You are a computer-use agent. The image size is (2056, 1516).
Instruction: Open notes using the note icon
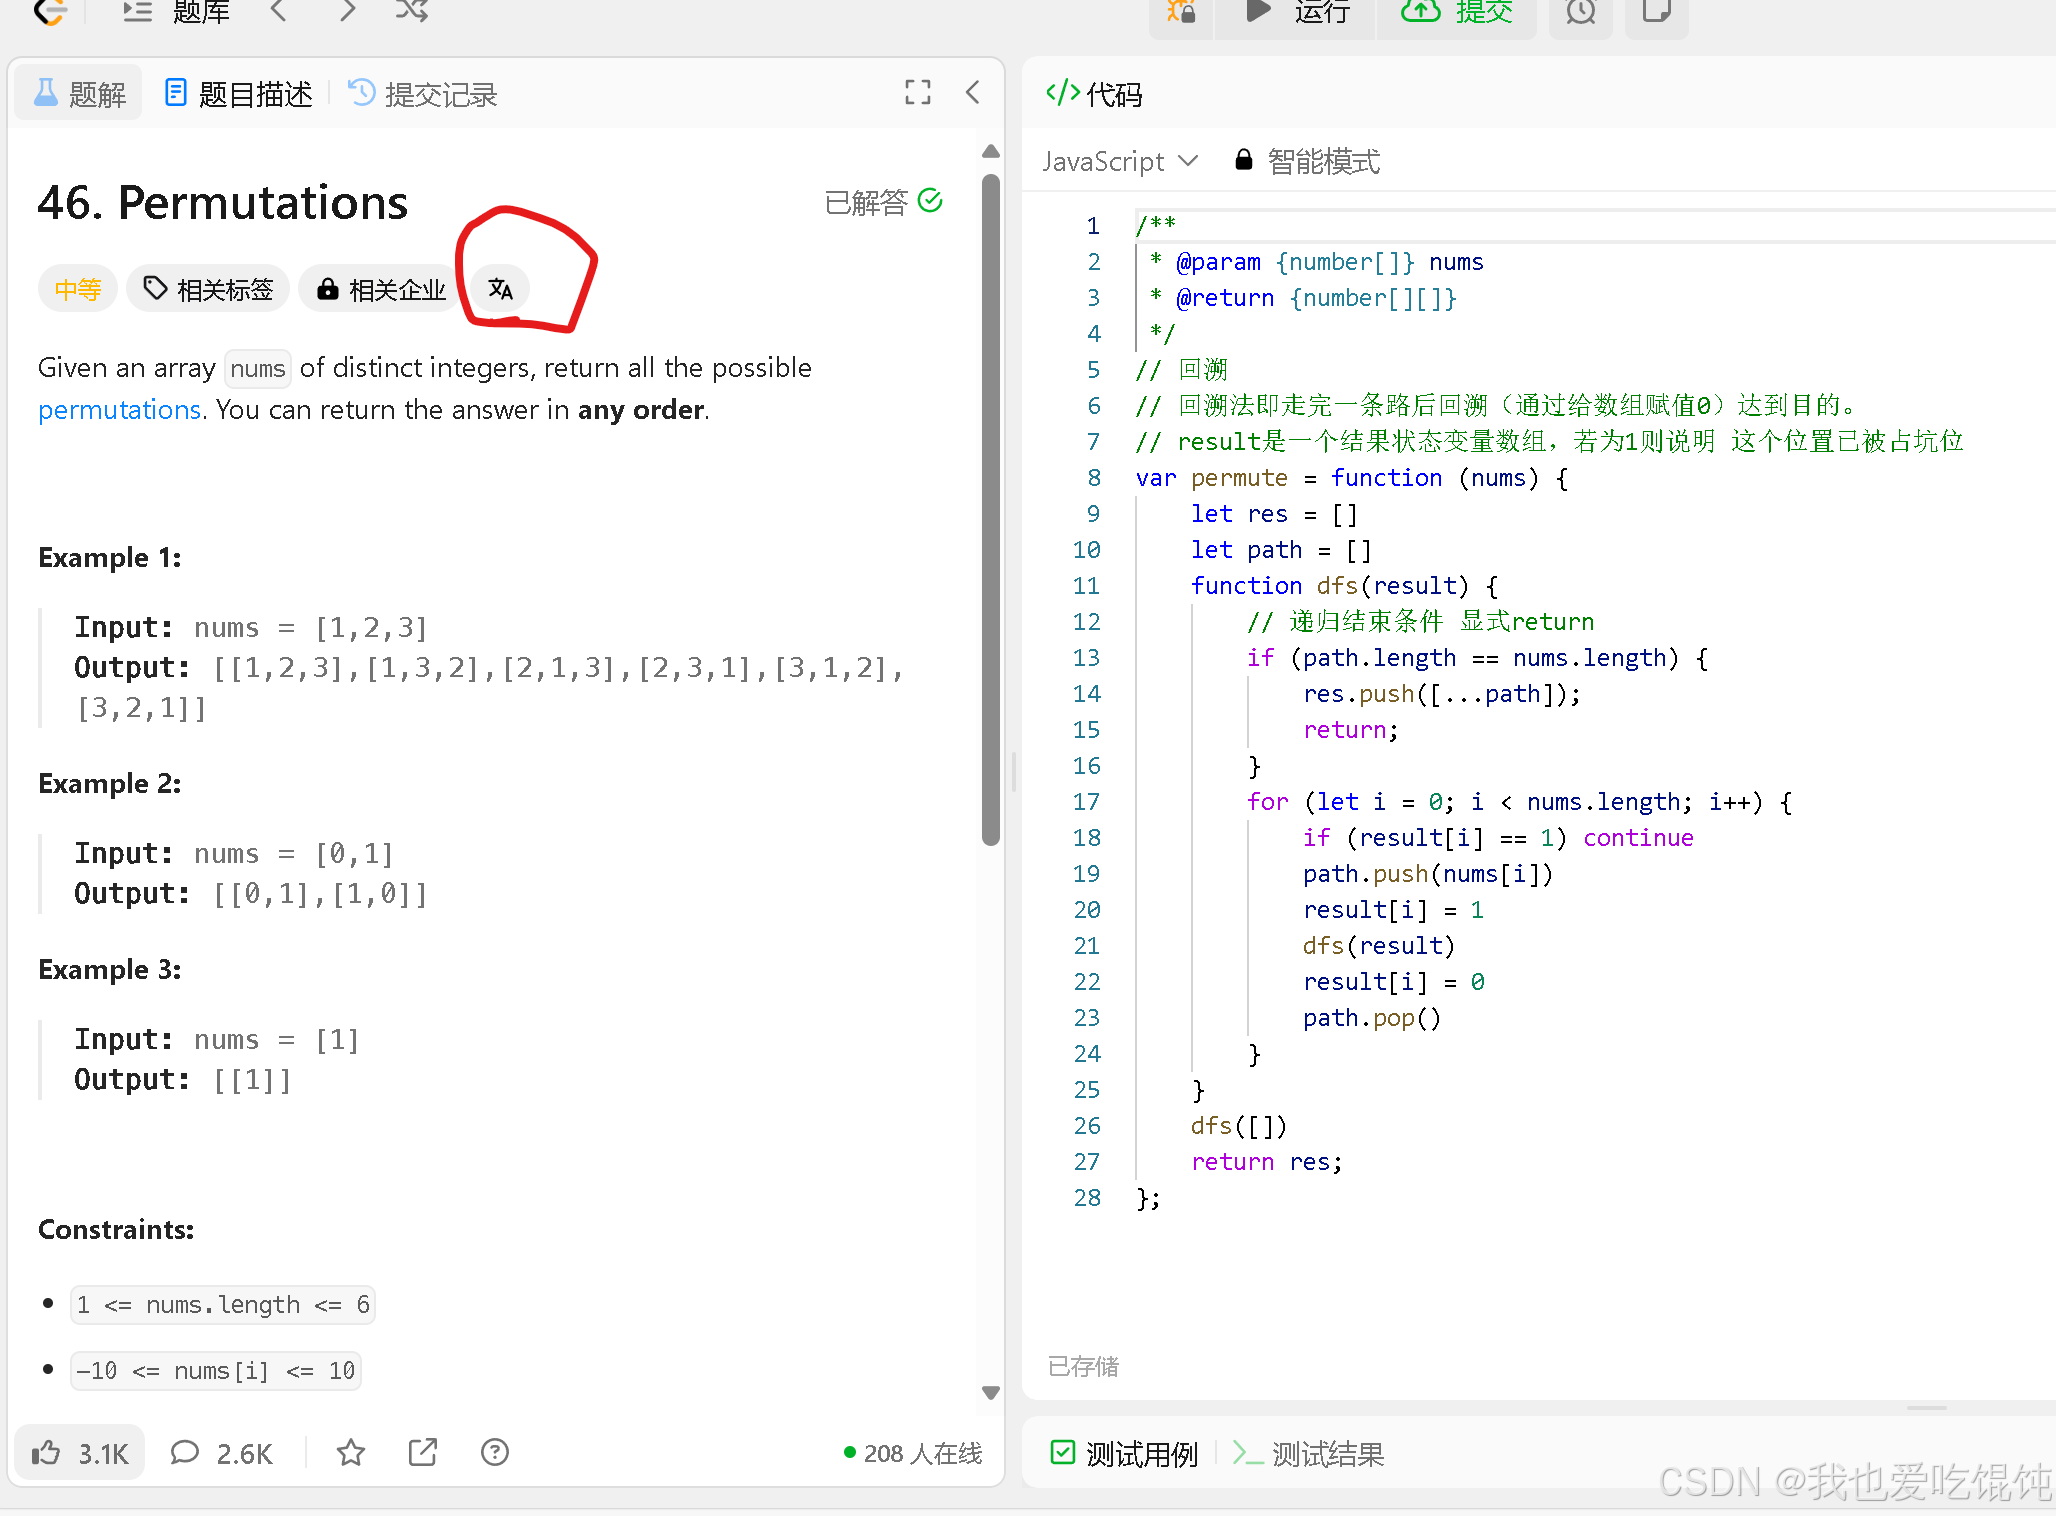(x=1655, y=13)
